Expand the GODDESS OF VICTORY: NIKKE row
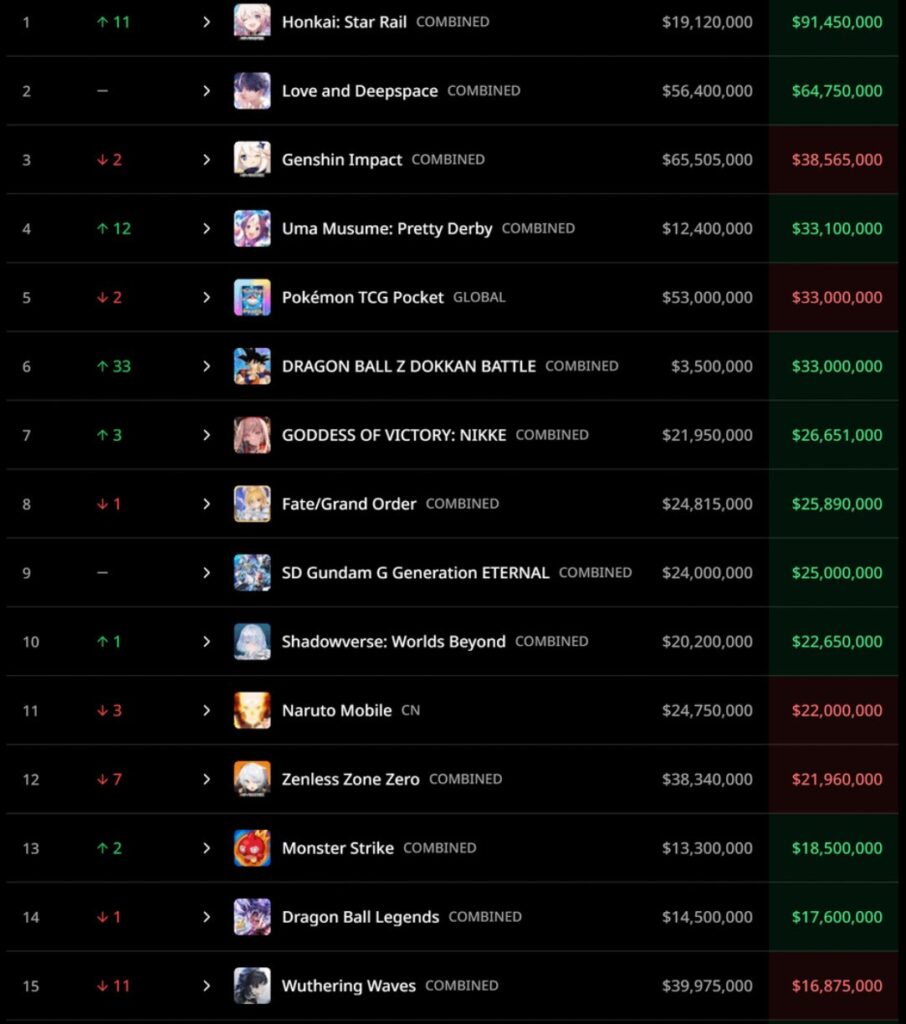 coord(207,435)
